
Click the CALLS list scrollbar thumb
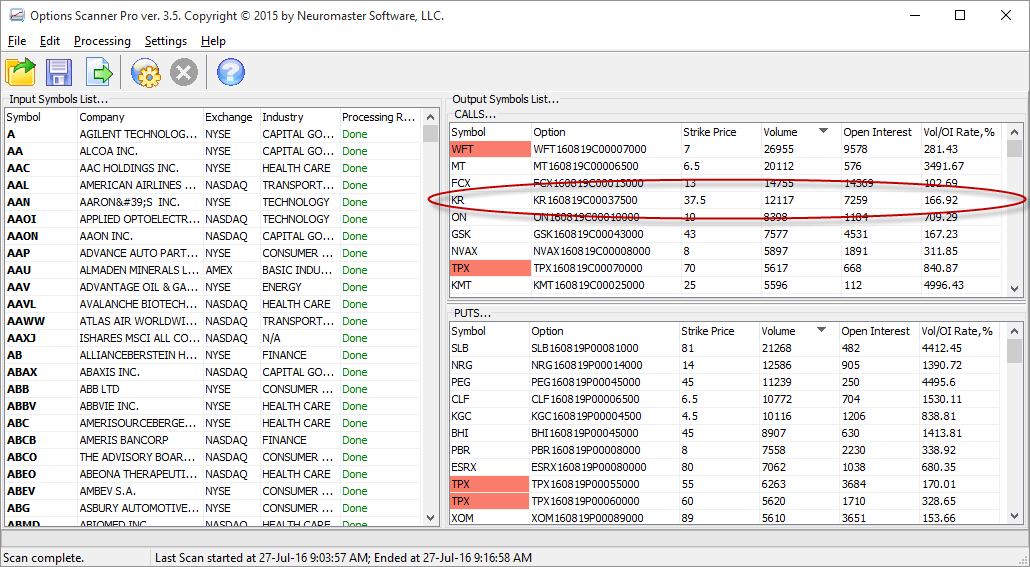tap(1014, 148)
